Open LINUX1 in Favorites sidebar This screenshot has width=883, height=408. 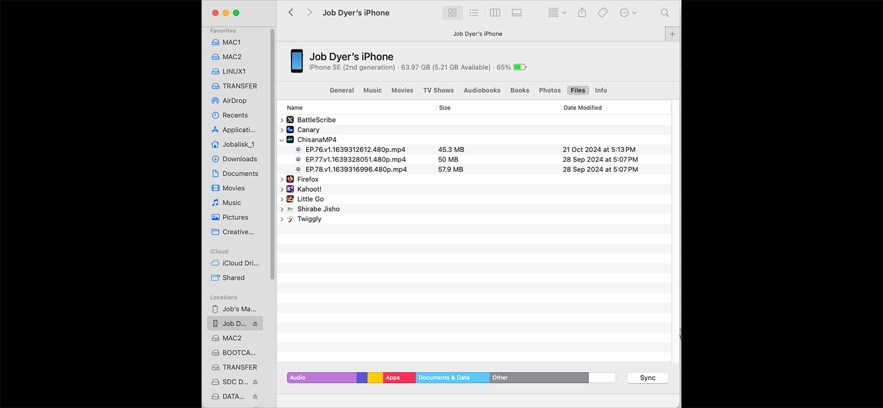point(234,71)
